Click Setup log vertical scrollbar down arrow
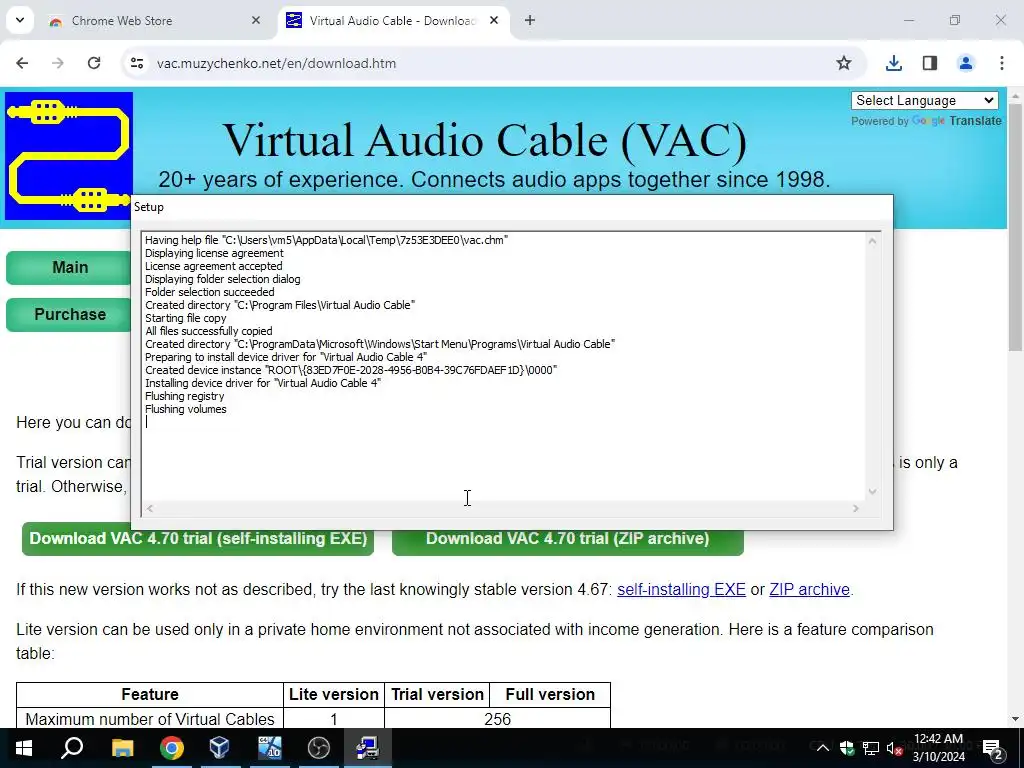This screenshot has width=1024, height=768. click(872, 492)
